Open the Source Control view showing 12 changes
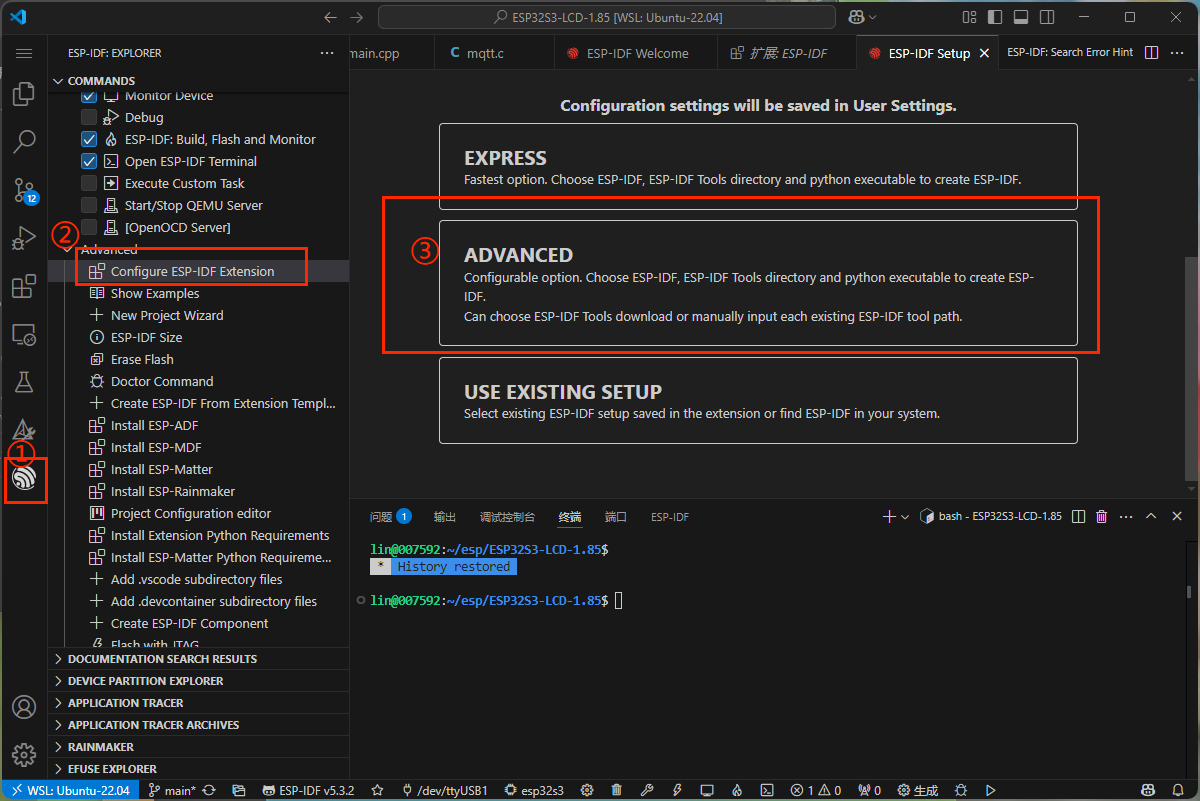Viewport: 1200px width, 801px height. [x=24, y=190]
